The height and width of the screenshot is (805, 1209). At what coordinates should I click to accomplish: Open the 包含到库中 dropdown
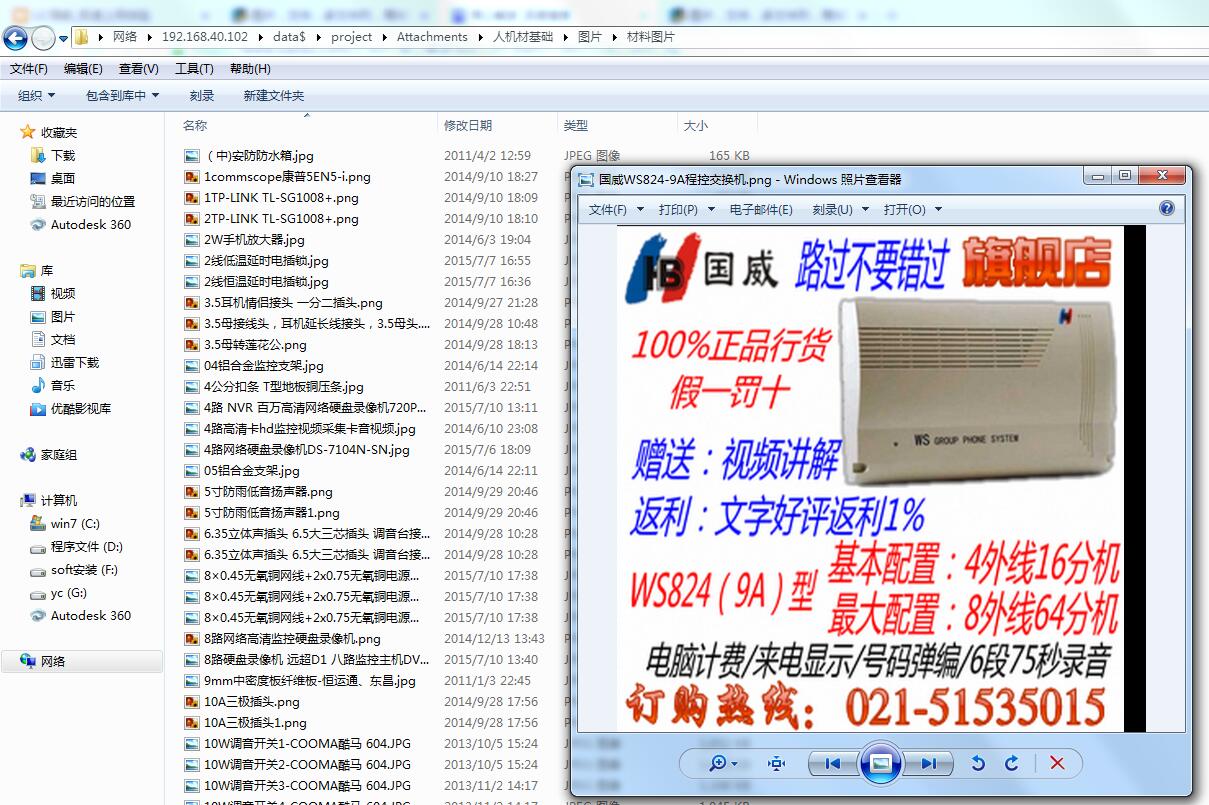coord(122,95)
